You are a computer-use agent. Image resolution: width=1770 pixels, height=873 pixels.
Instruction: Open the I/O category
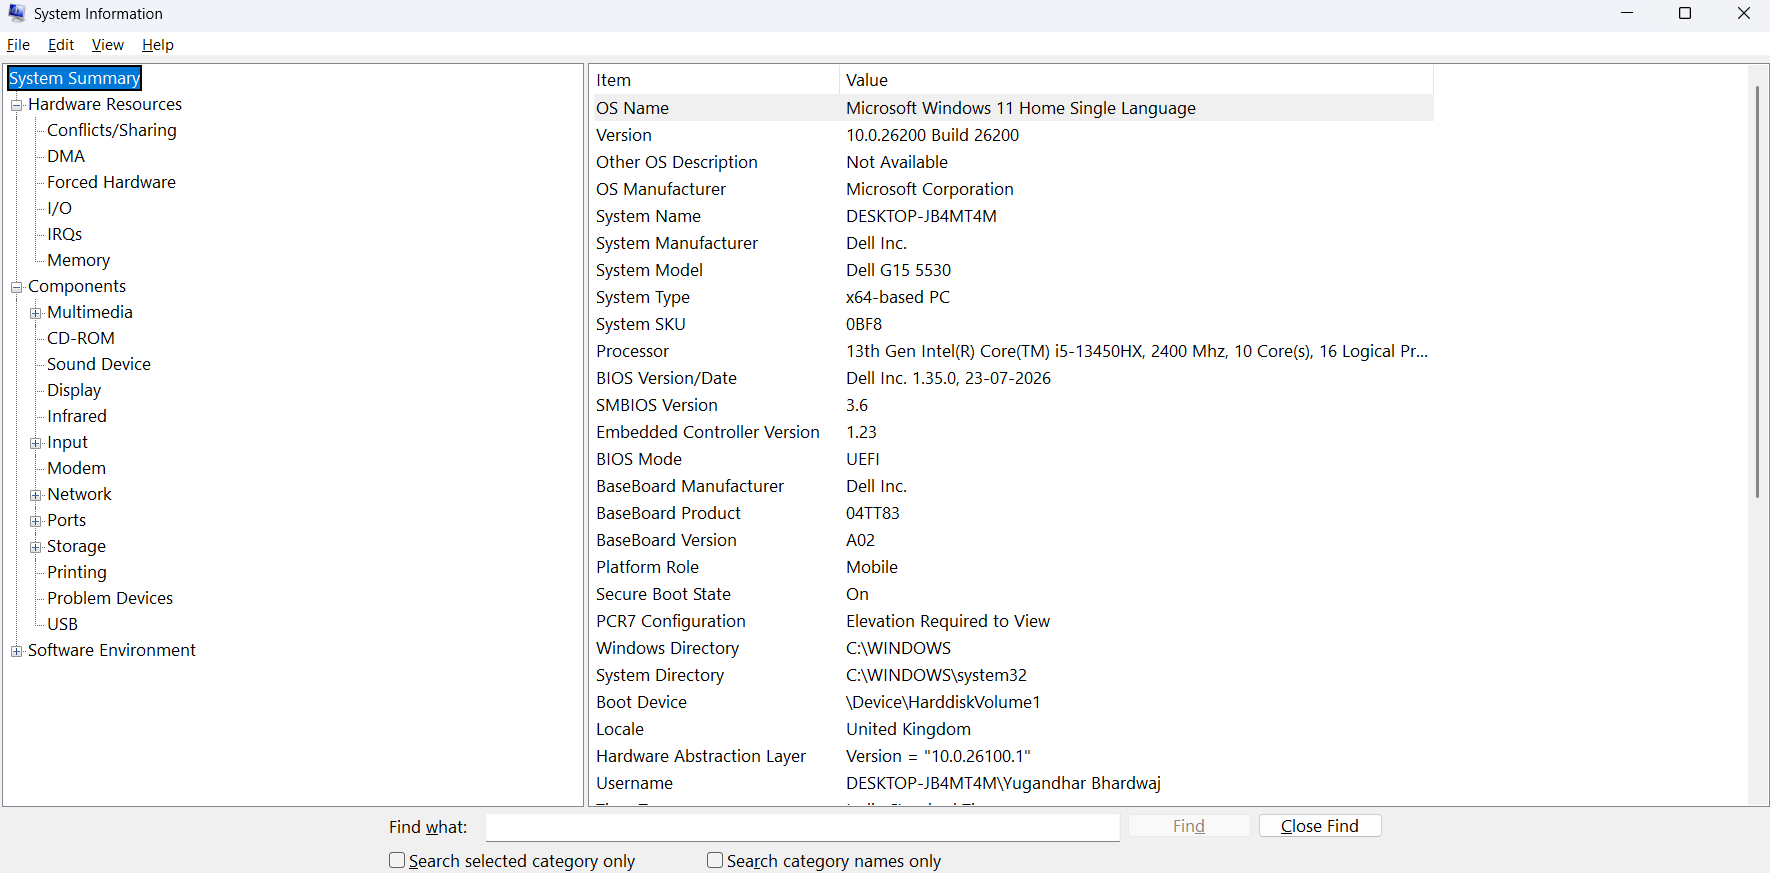coord(59,208)
